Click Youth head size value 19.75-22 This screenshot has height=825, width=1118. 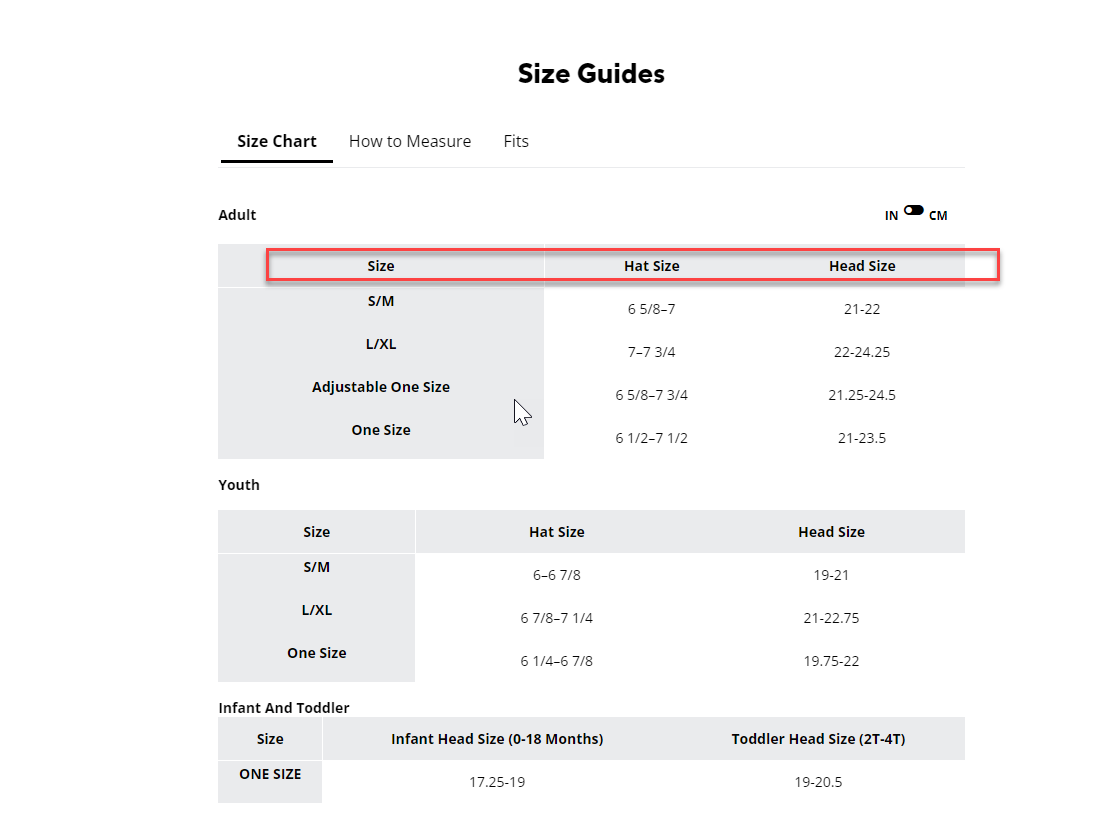[x=831, y=661]
